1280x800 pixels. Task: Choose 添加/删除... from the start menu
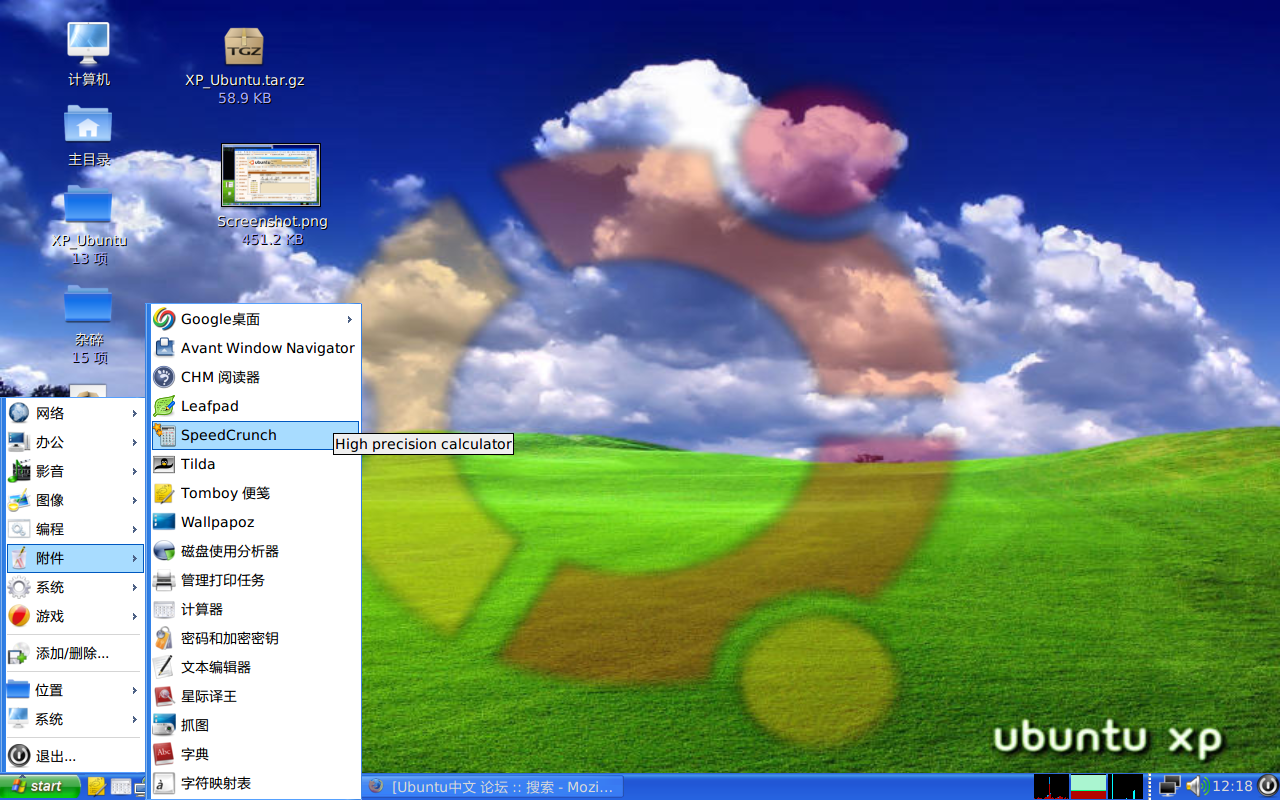[75, 653]
